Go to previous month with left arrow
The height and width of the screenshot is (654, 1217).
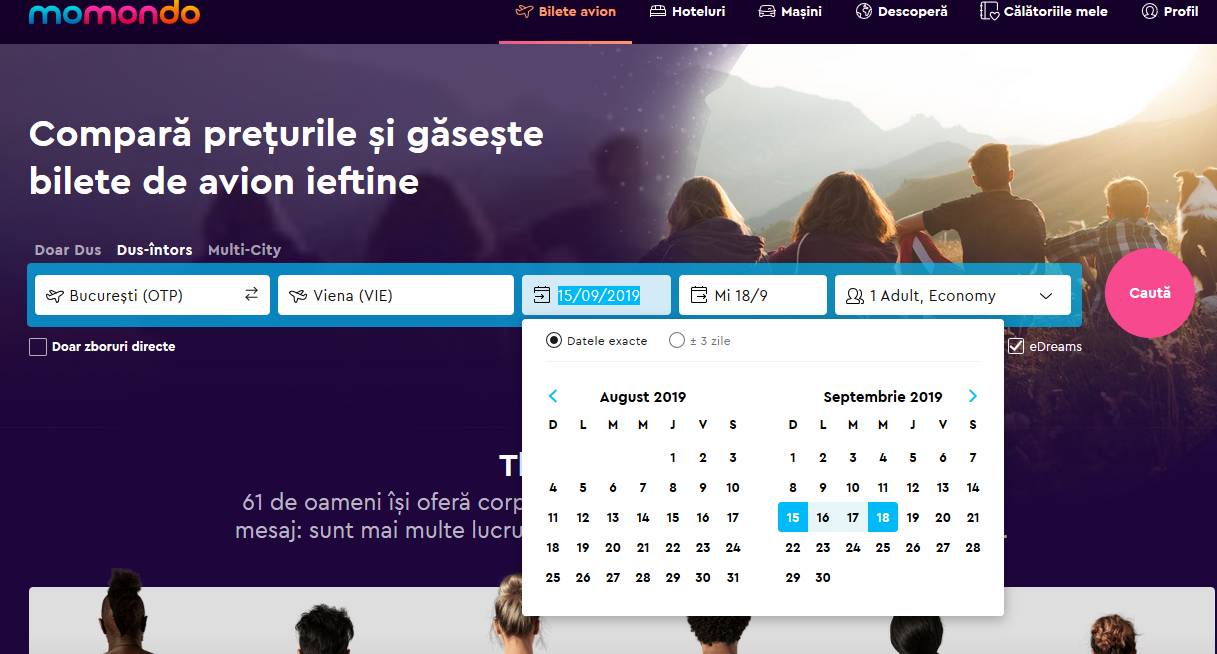pos(553,396)
